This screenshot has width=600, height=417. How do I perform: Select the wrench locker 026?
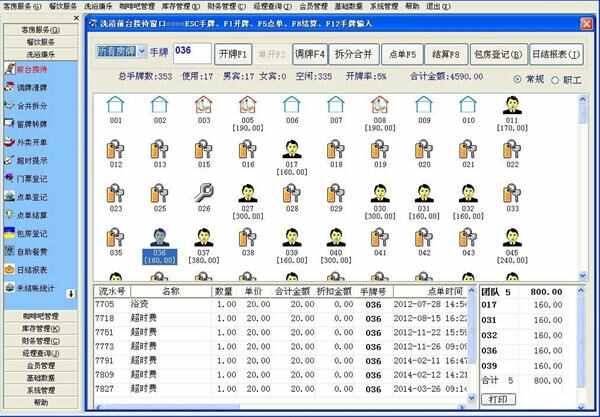[x=204, y=198]
